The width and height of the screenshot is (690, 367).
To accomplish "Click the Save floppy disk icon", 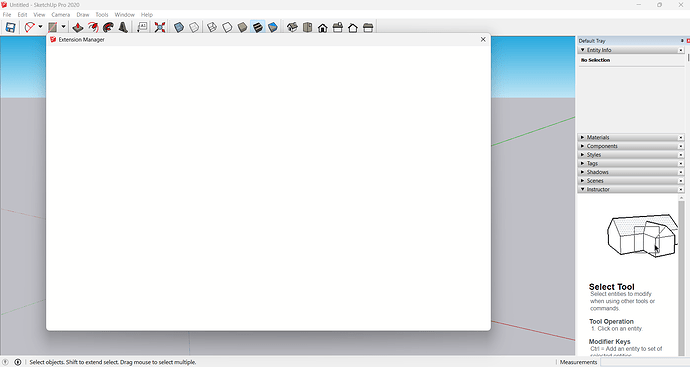I will [x=10, y=27].
